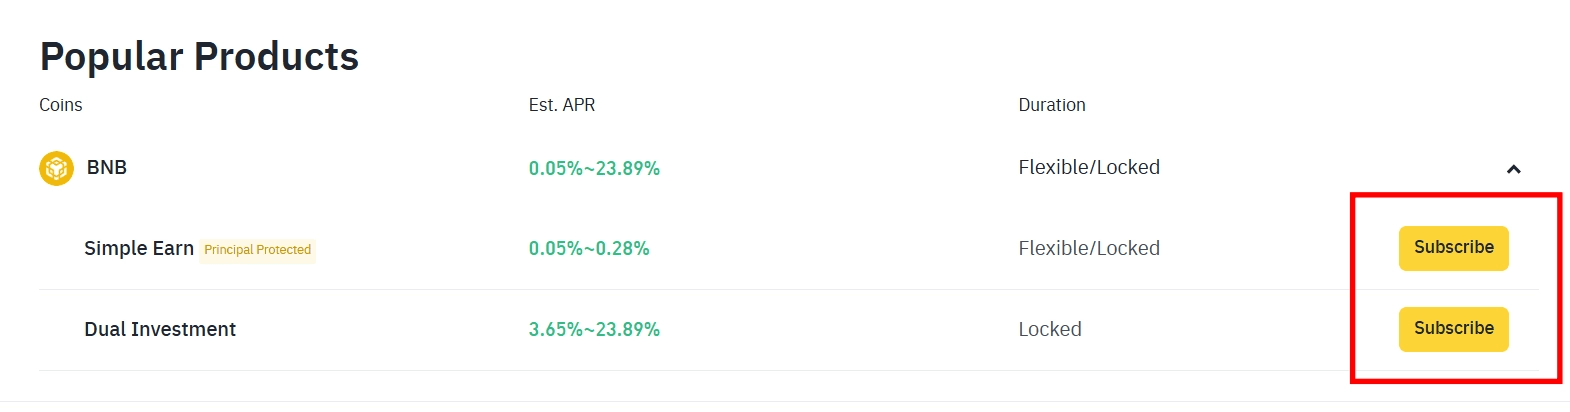Viewport: 1570px width, 412px height.
Task: Subscribe to Dual Investment product
Action: tap(1453, 329)
